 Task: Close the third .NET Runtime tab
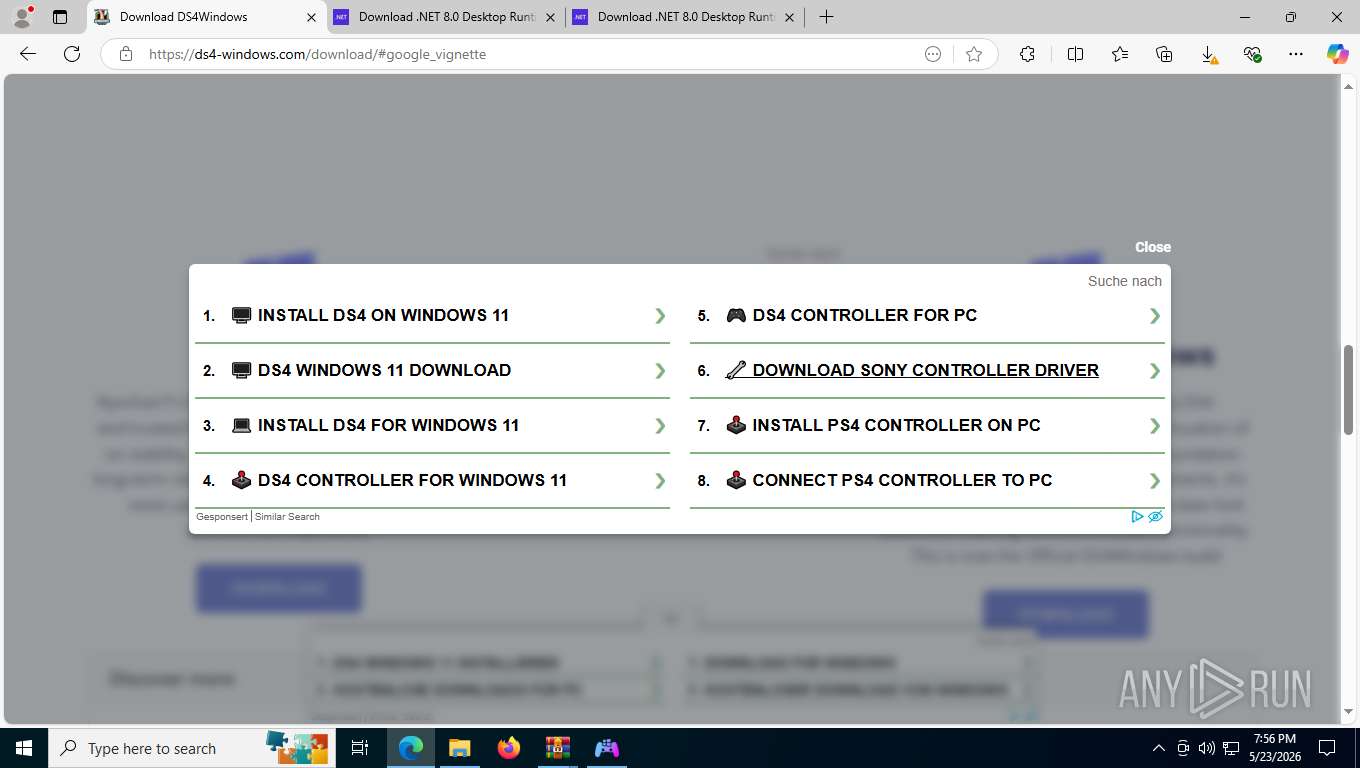click(789, 17)
